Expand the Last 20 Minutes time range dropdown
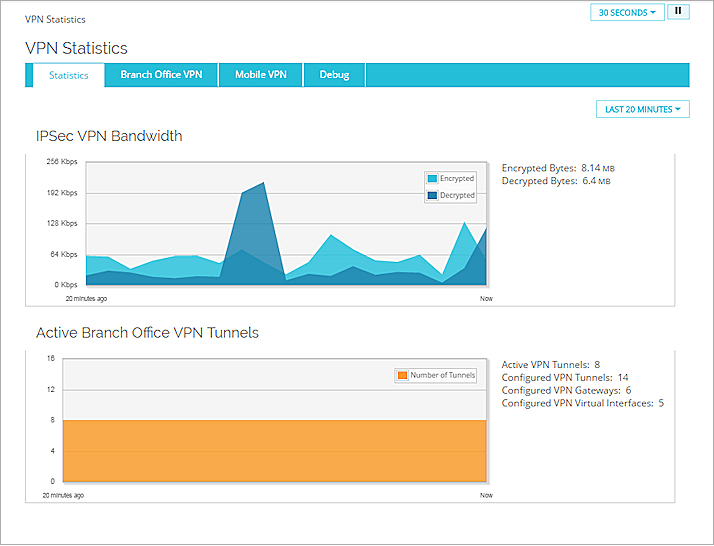This screenshot has height=546, width=714. click(x=643, y=109)
